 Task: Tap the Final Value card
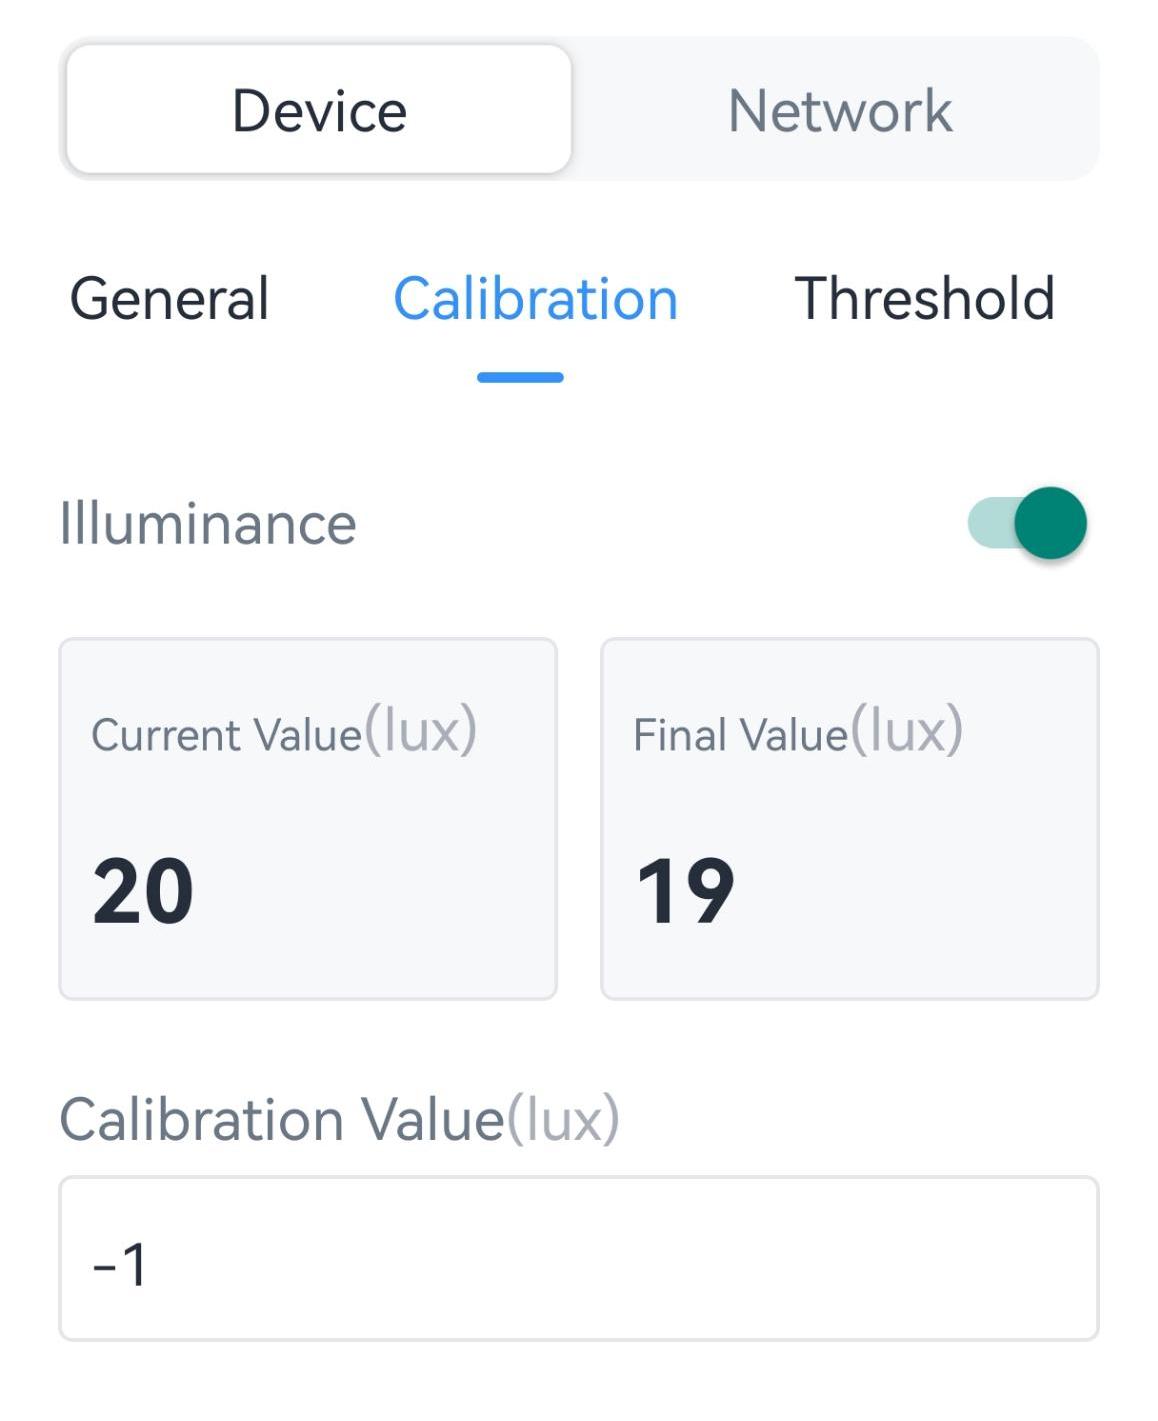tap(849, 818)
